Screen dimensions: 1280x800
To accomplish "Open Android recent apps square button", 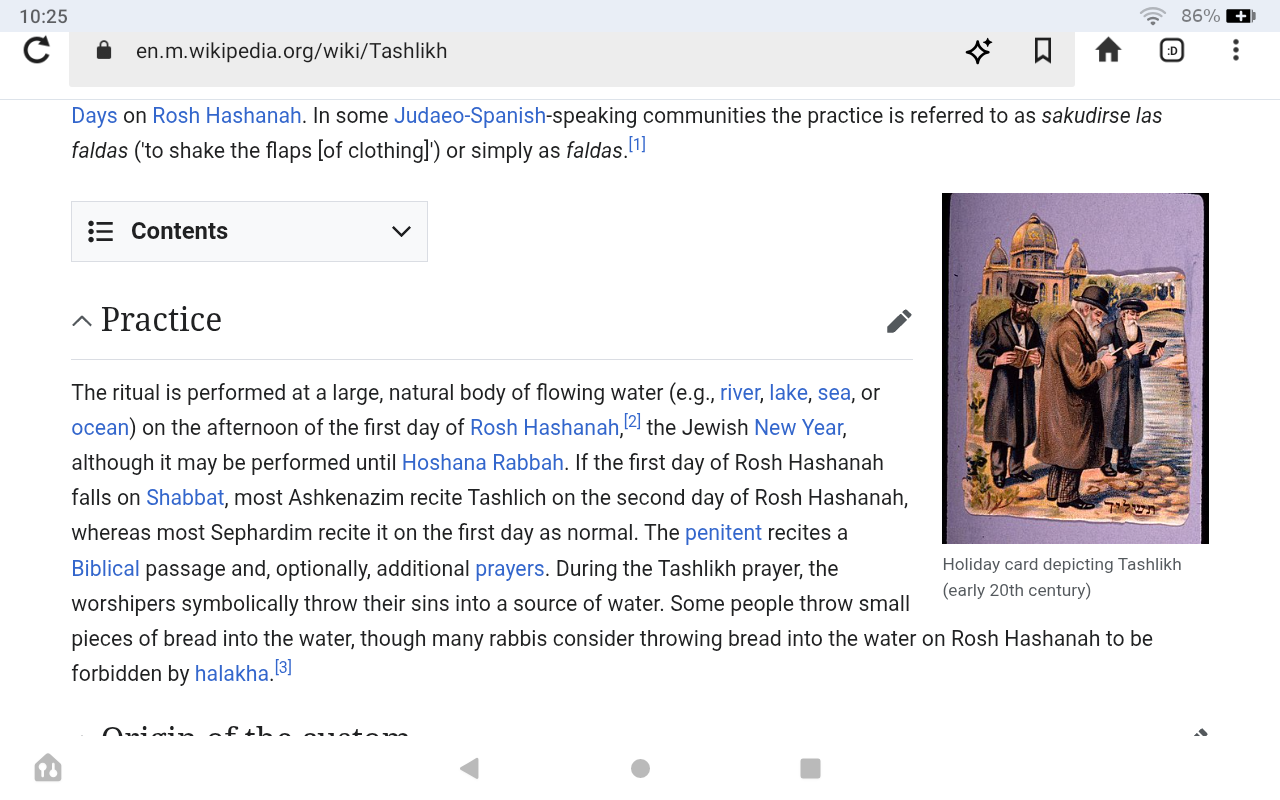I will point(810,768).
